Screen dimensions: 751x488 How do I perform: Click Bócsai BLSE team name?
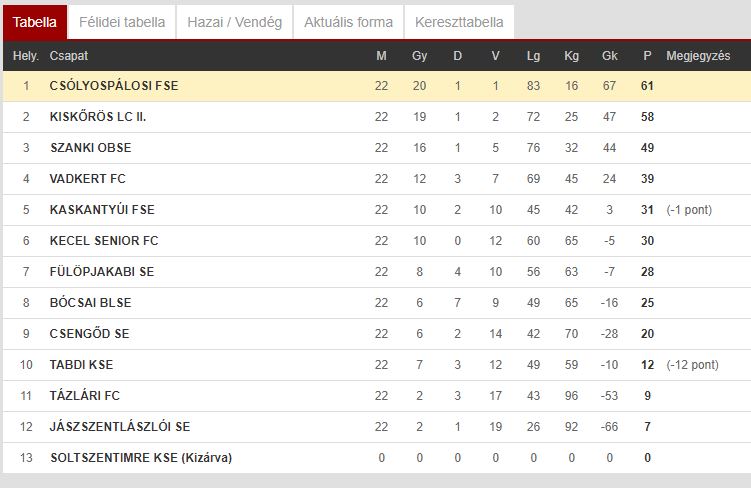[91, 303]
